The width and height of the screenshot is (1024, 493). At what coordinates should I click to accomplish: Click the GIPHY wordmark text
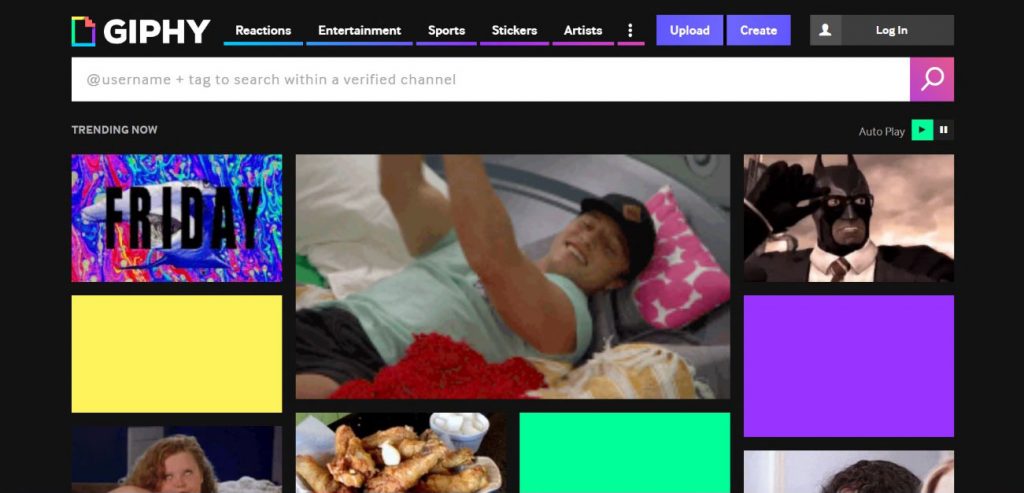(x=157, y=31)
